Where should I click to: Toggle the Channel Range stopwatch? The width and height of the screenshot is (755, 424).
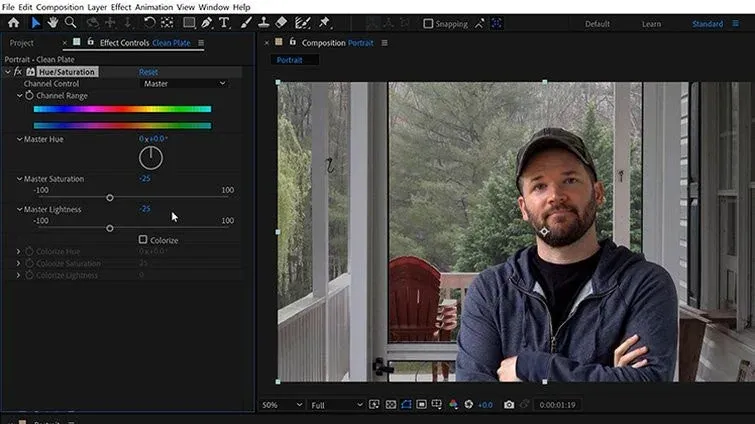29,95
